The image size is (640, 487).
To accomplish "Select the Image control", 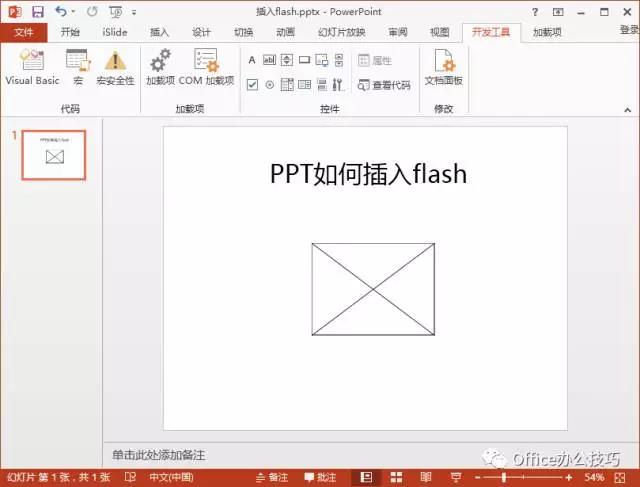I will (322, 60).
